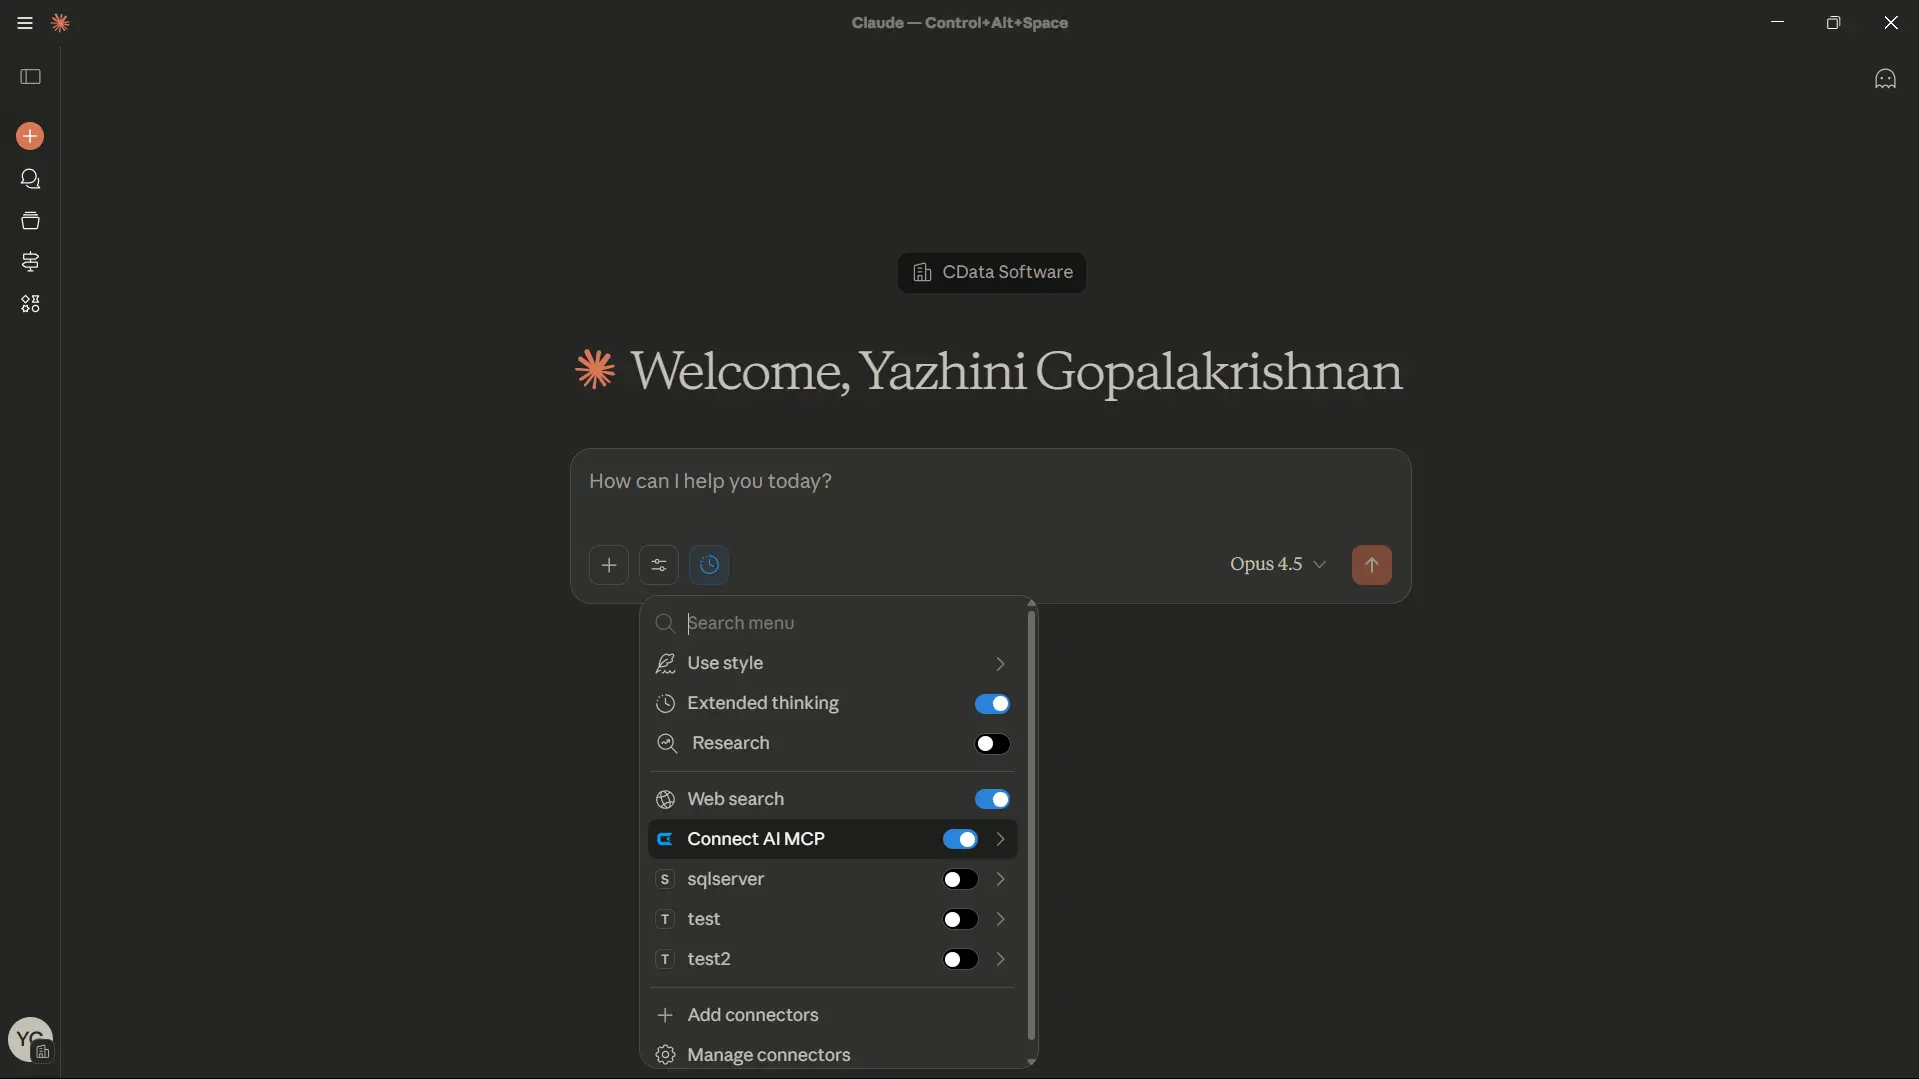The width and height of the screenshot is (1919, 1079).
Task: Toggle the sidebar panel icon
Action: pos(30,77)
